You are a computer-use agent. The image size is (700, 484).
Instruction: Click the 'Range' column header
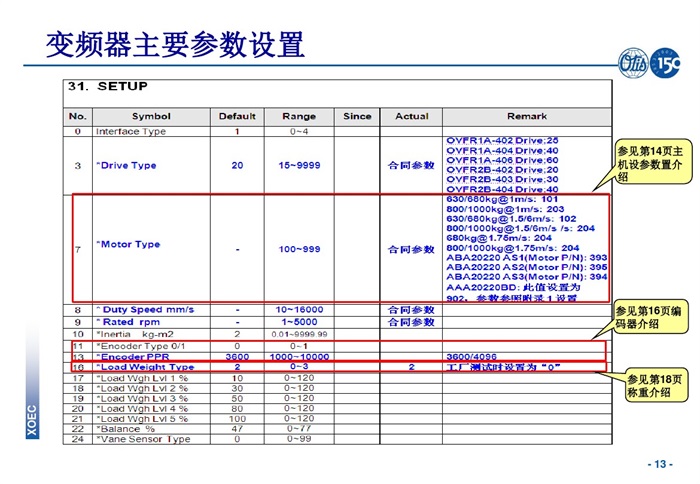(x=299, y=117)
